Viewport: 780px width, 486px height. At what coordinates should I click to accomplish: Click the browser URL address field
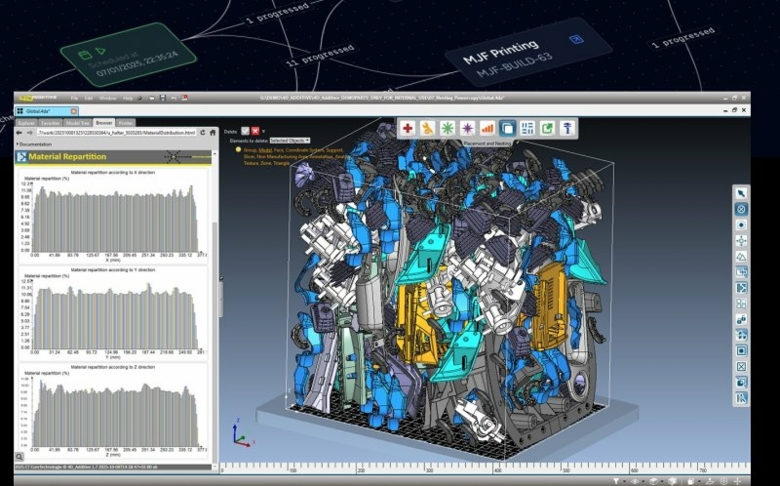[x=116, y=133]
